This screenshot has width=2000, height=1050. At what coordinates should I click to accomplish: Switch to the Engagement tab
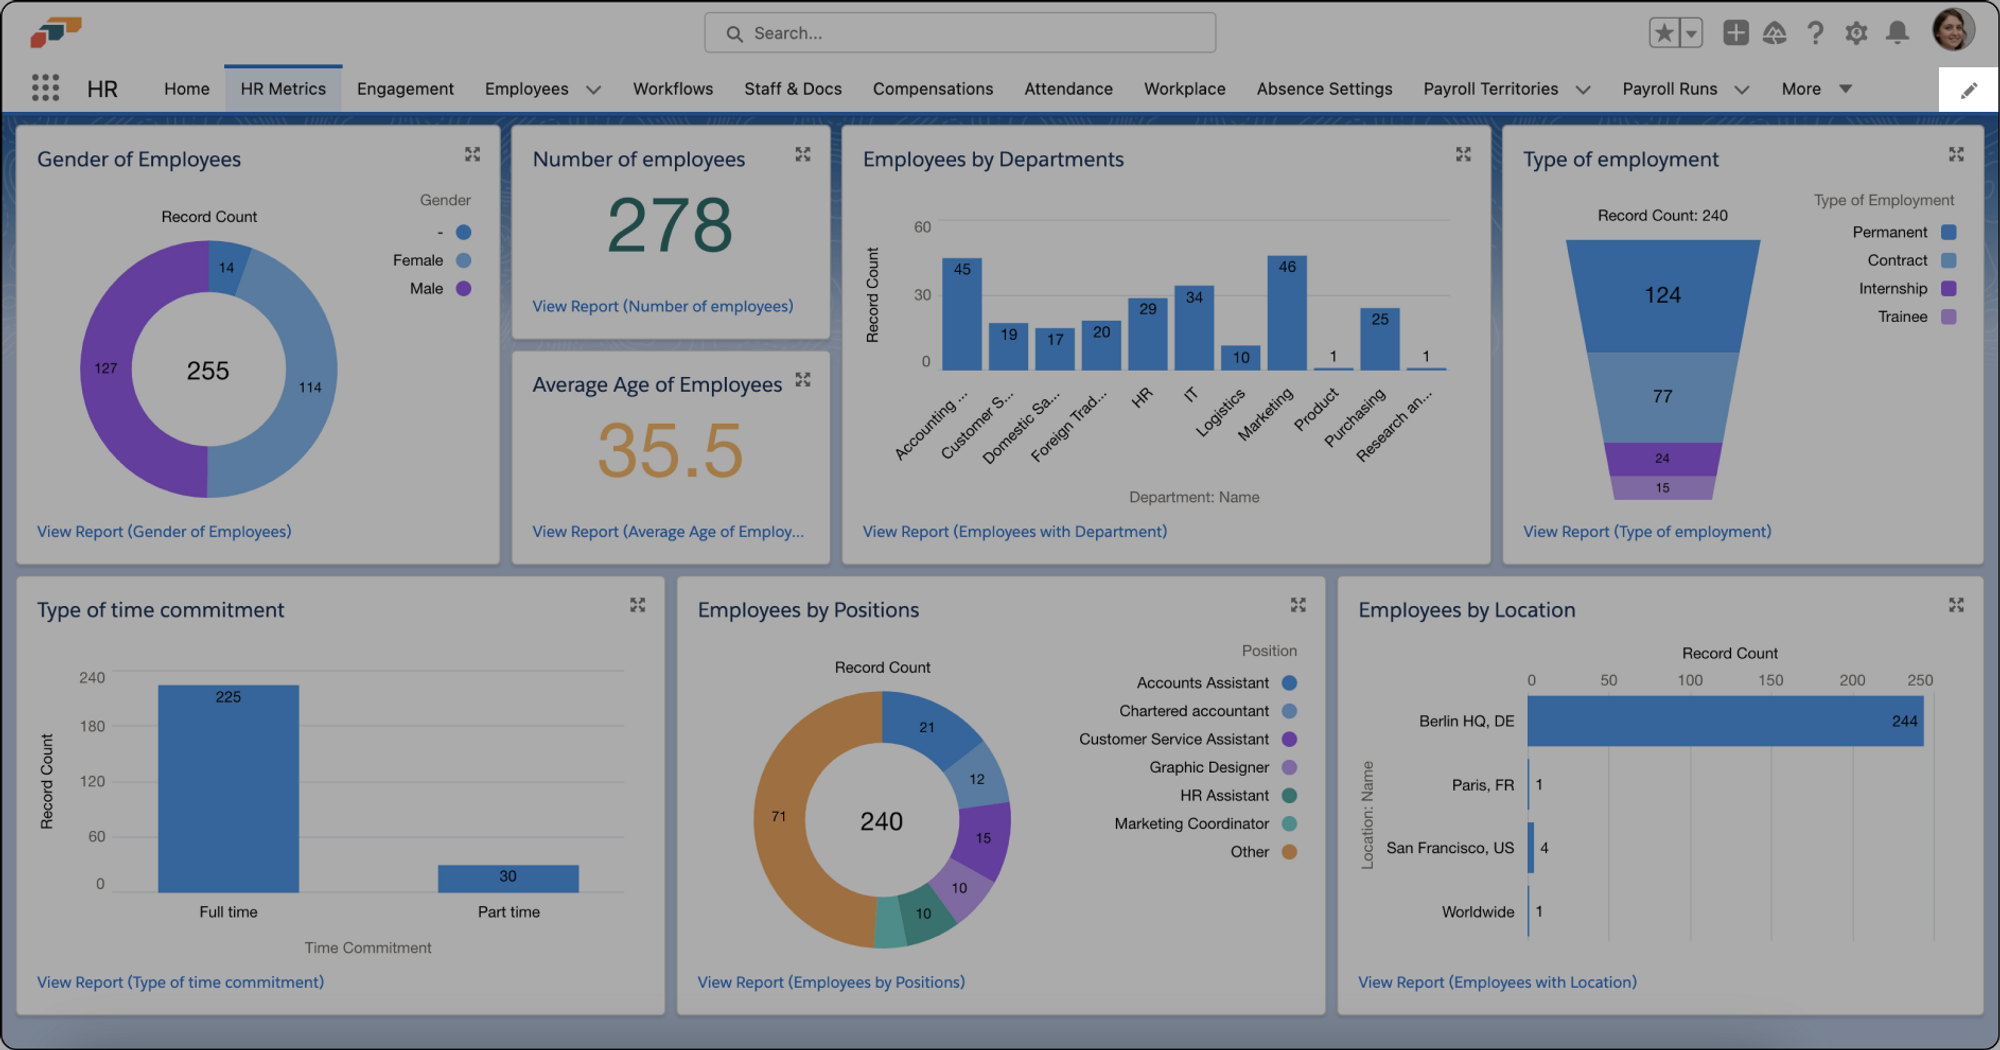click(x=405, y=88)
